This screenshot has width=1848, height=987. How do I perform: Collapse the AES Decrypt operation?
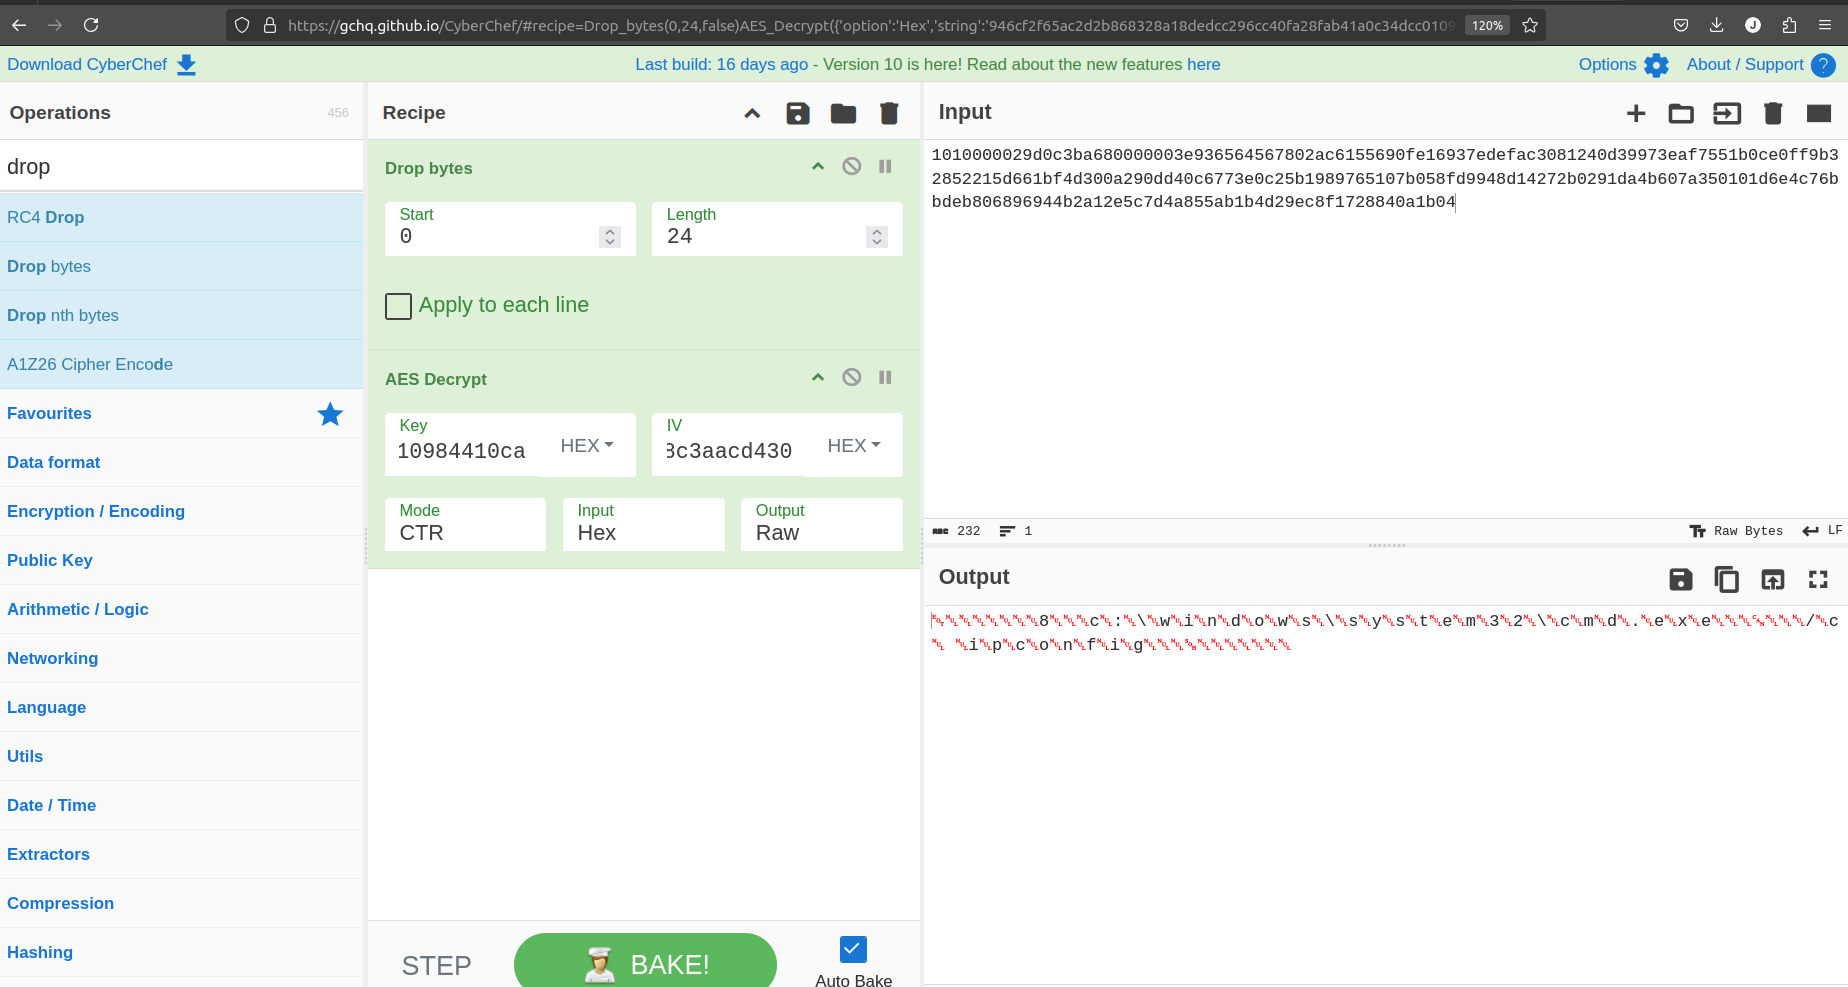point(818,378)
